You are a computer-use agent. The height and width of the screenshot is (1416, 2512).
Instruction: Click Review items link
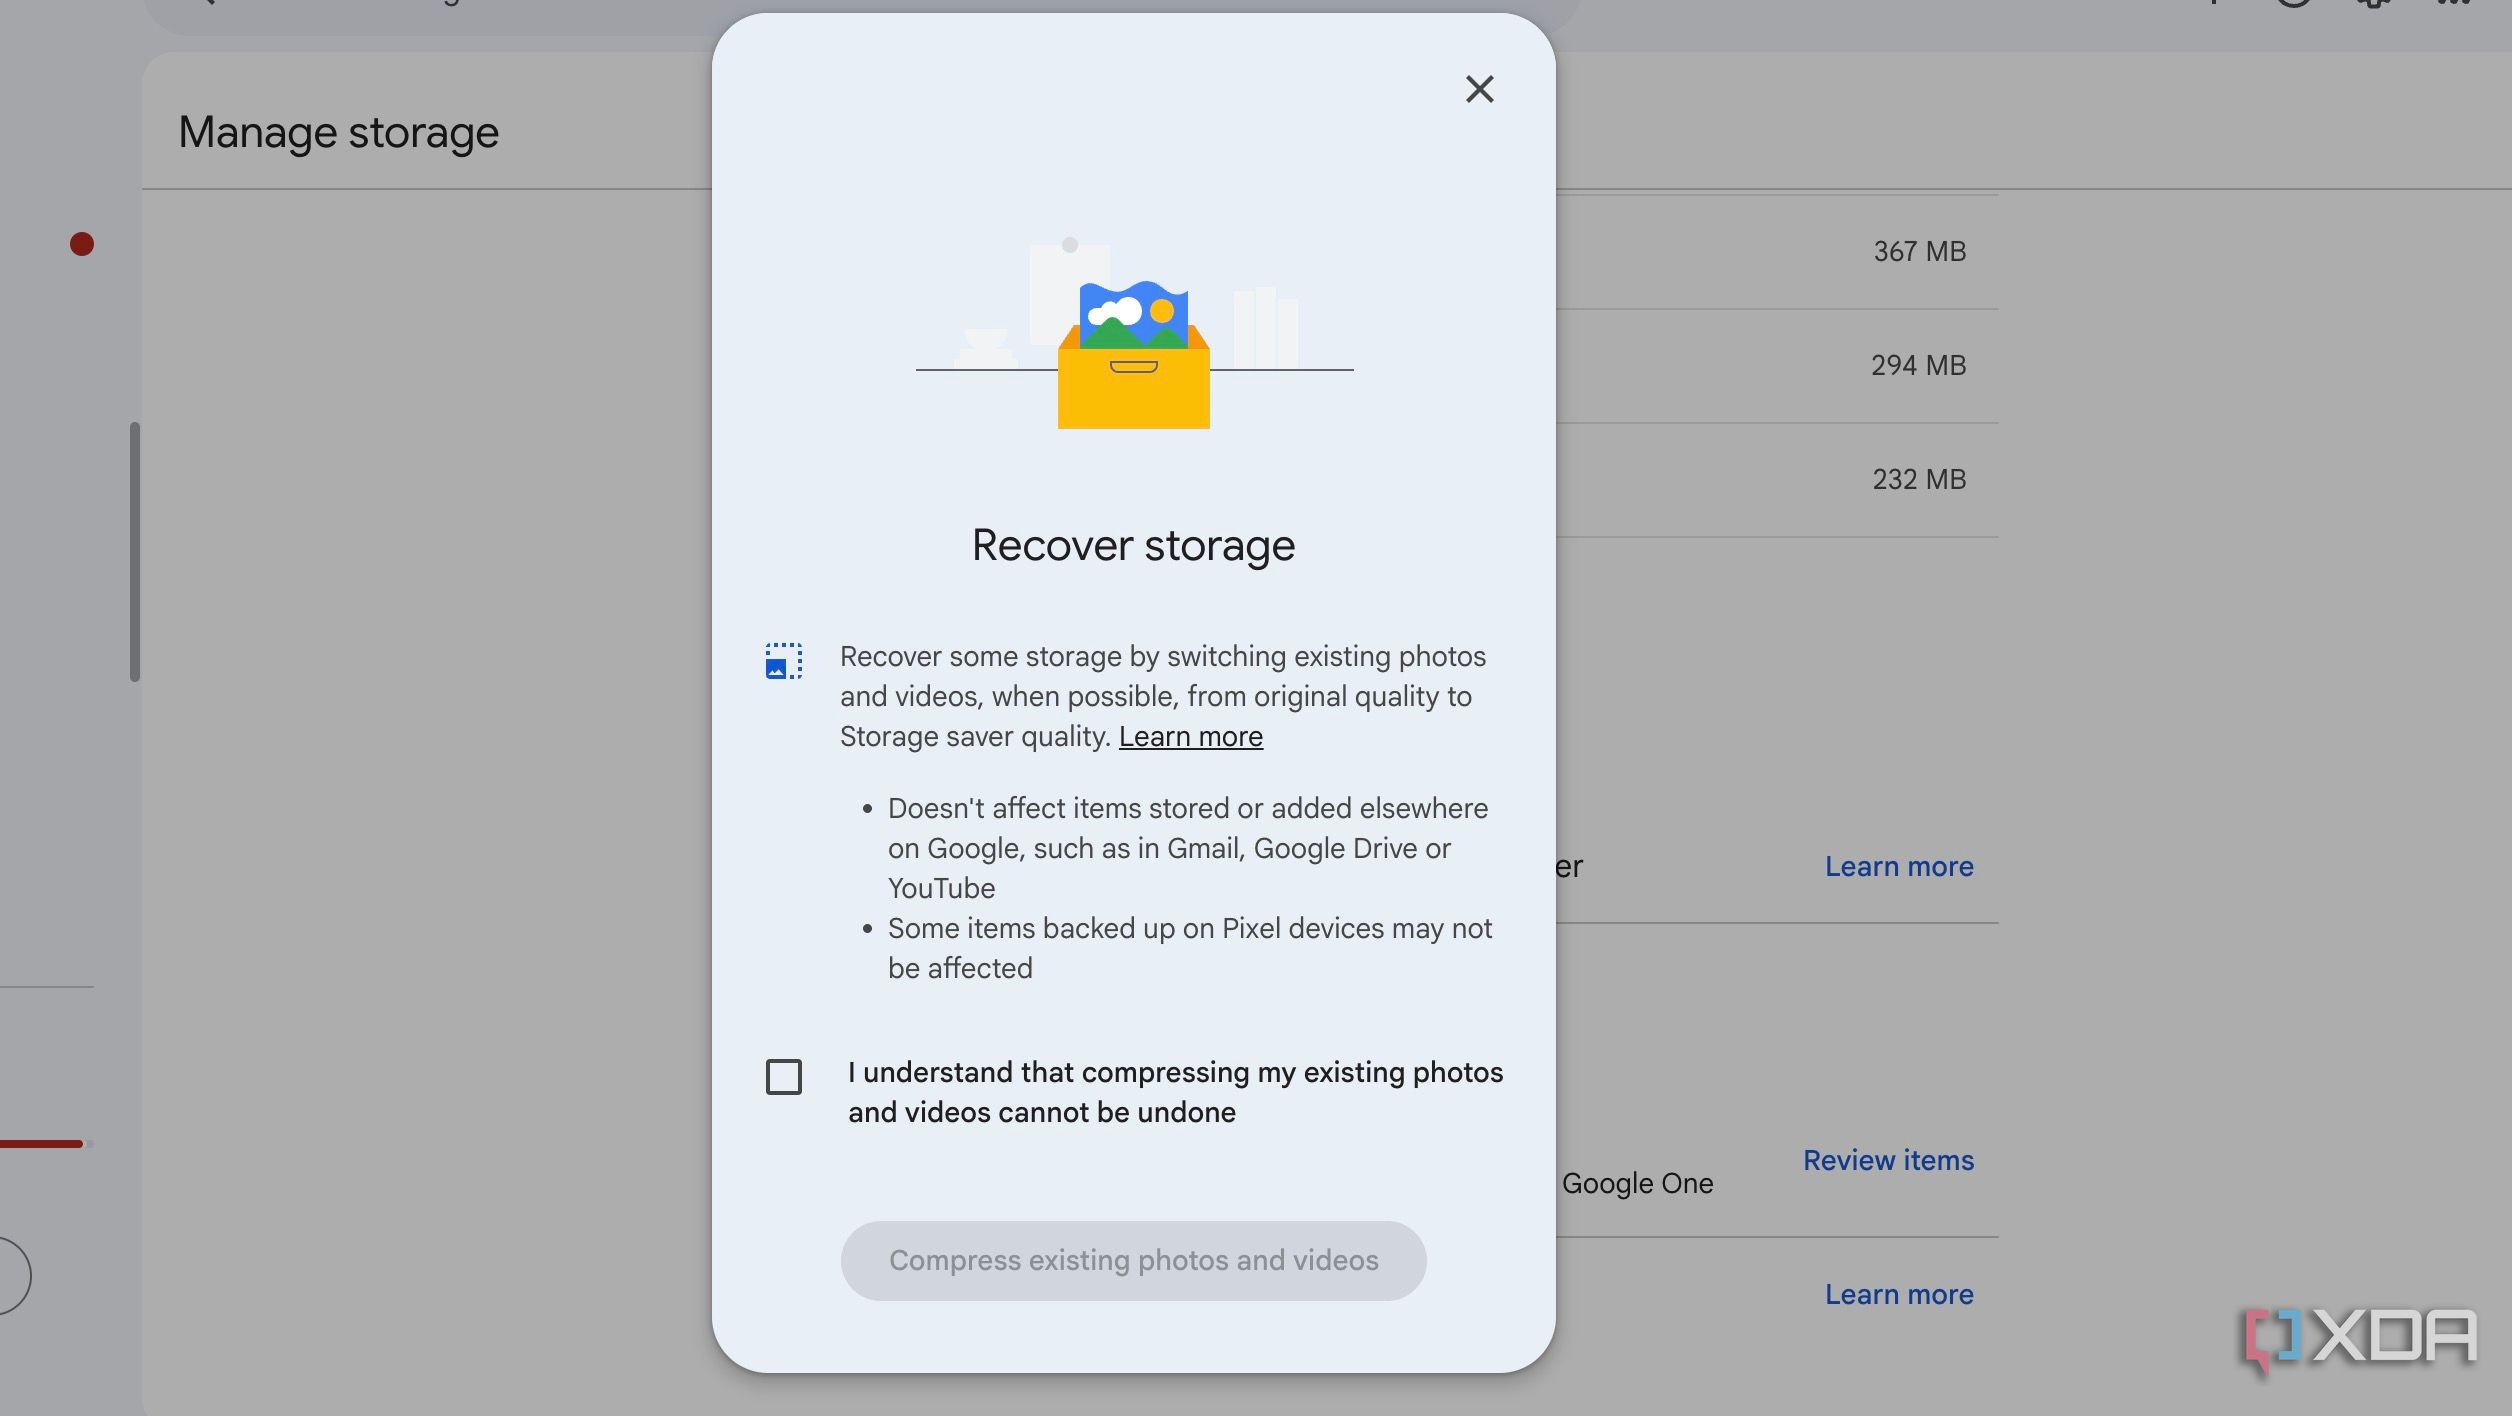pyautogui.click(x=1888, y=1160)
